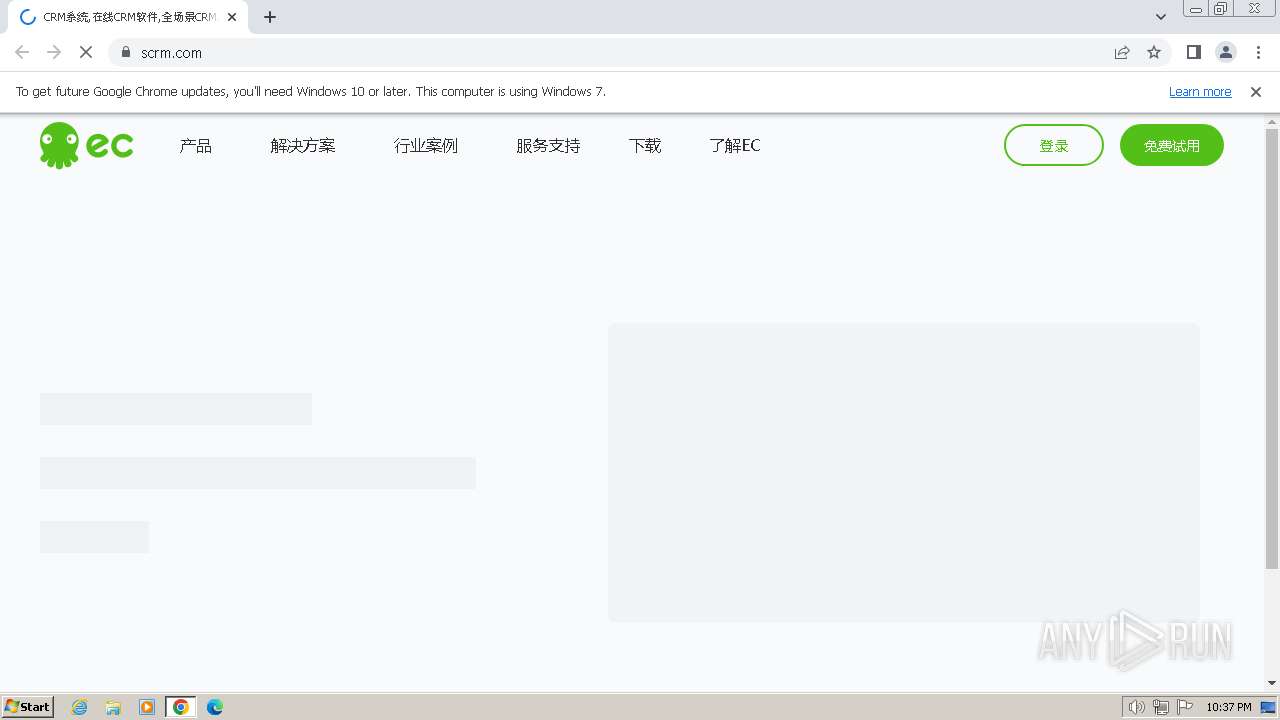Open the tab search dropdown
This screenshot has width=1280, height=720.
[1161, 17]
